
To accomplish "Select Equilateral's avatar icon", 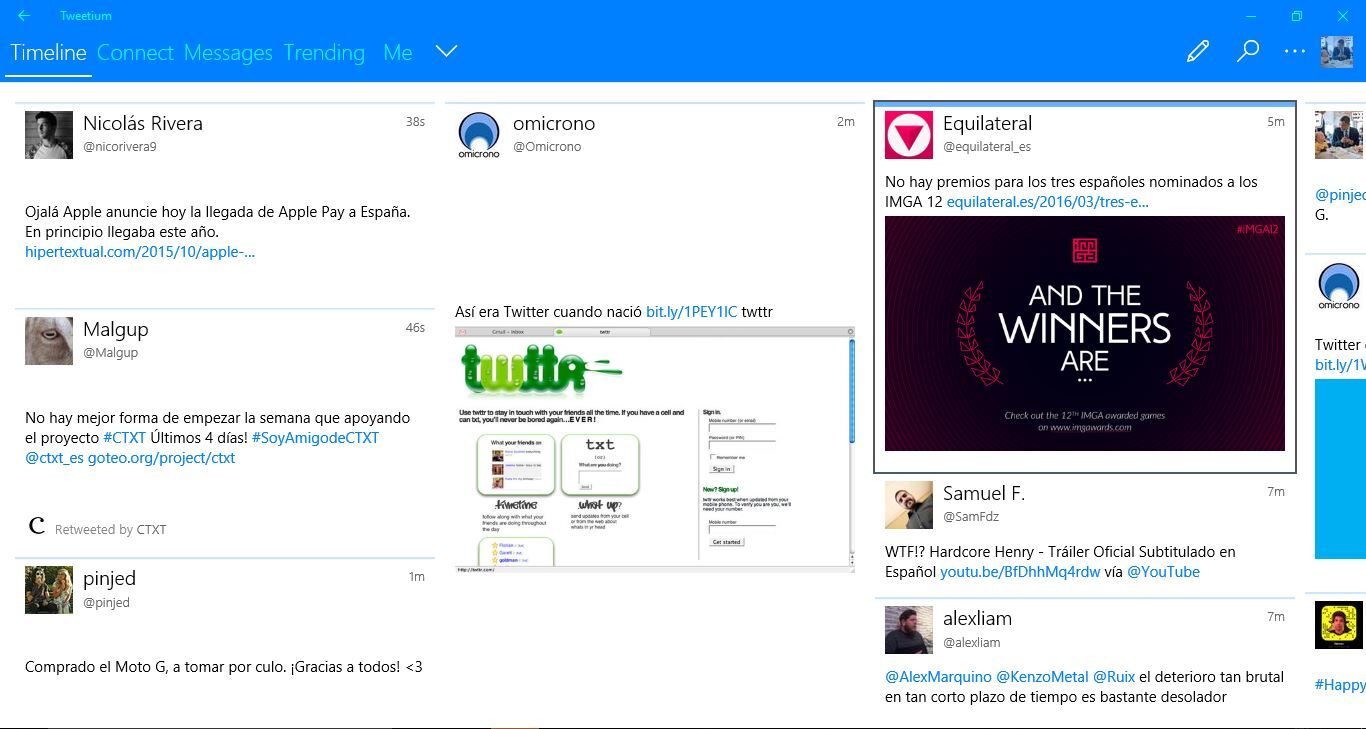I will point(908,134).
